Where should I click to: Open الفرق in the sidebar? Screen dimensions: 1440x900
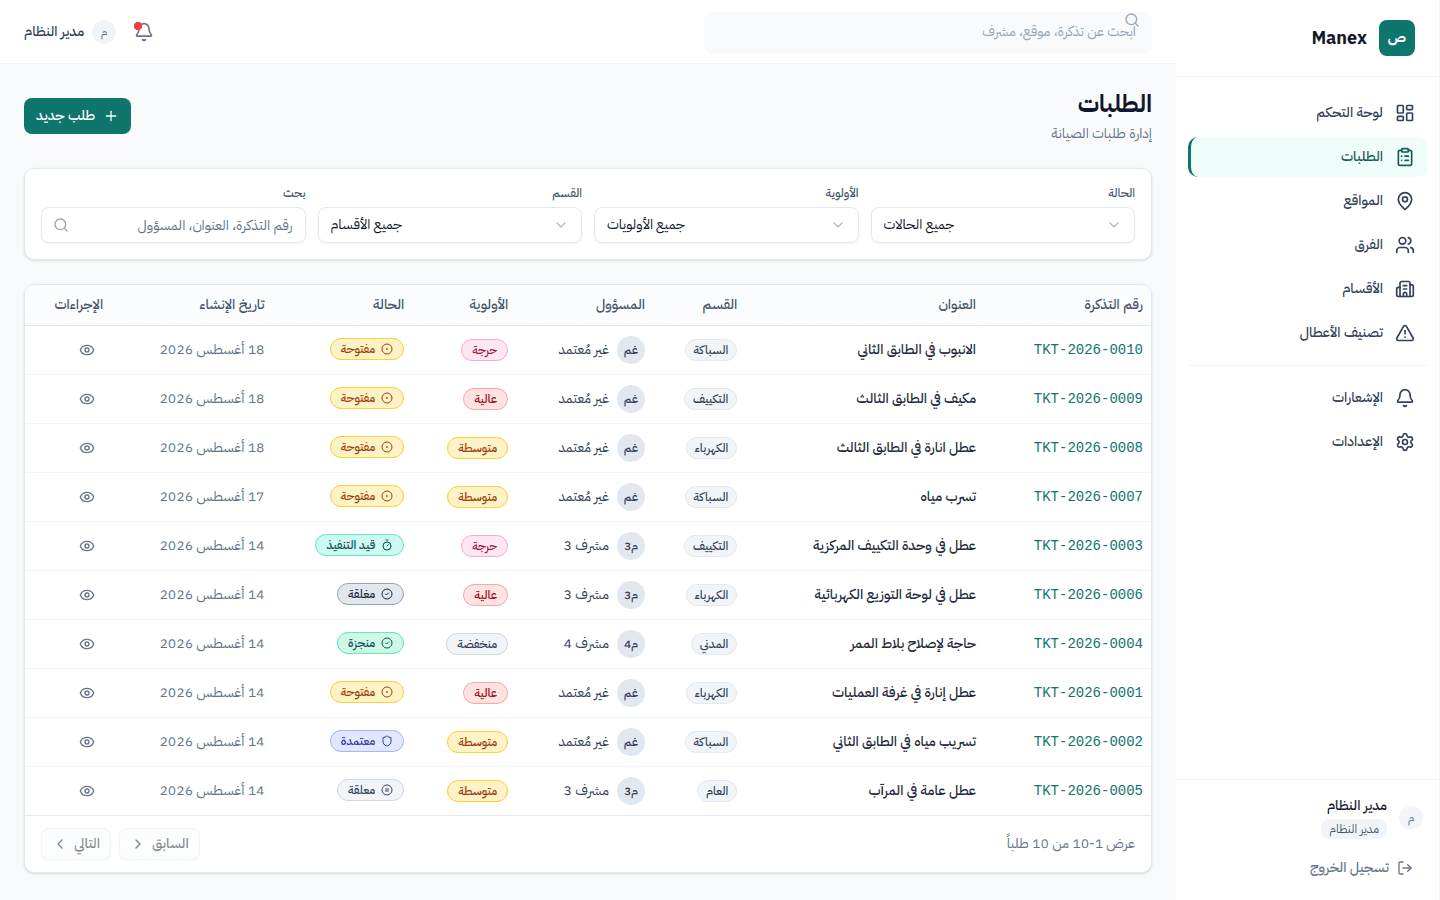[1307, 245]
